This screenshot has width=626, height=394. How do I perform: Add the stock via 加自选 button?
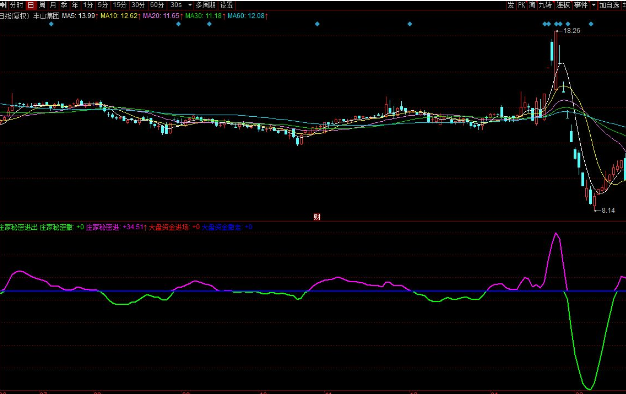[609, 5]
